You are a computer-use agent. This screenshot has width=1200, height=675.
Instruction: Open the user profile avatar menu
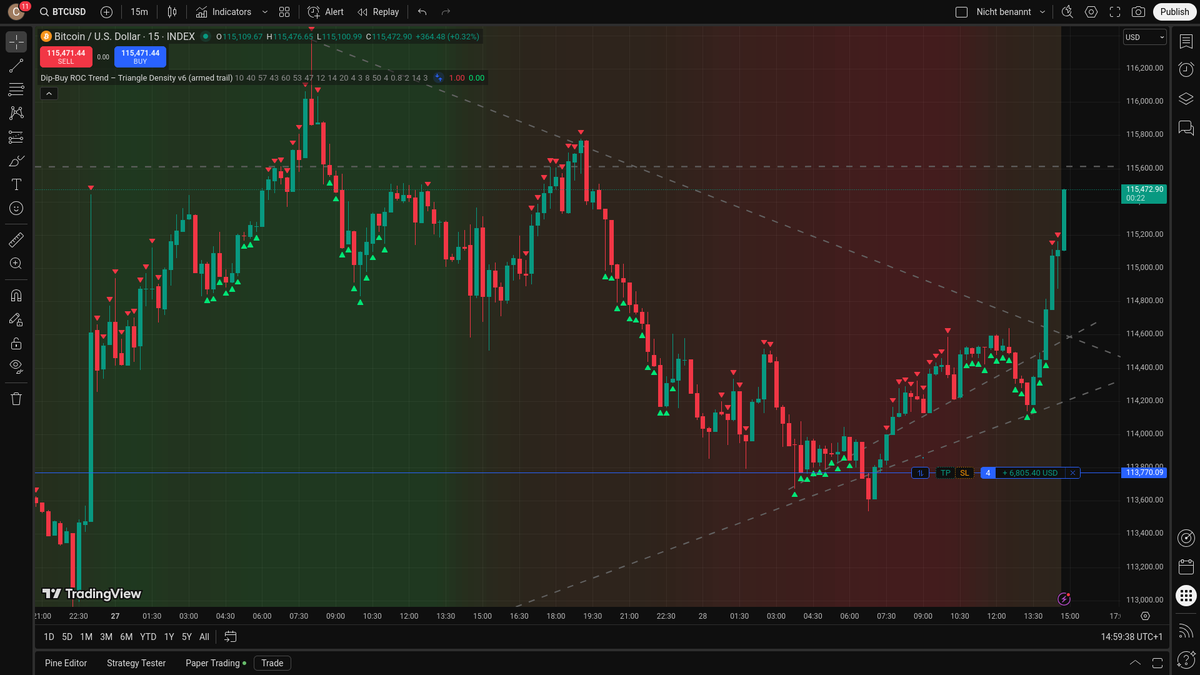pyautogui.click(x=16, y=12)
